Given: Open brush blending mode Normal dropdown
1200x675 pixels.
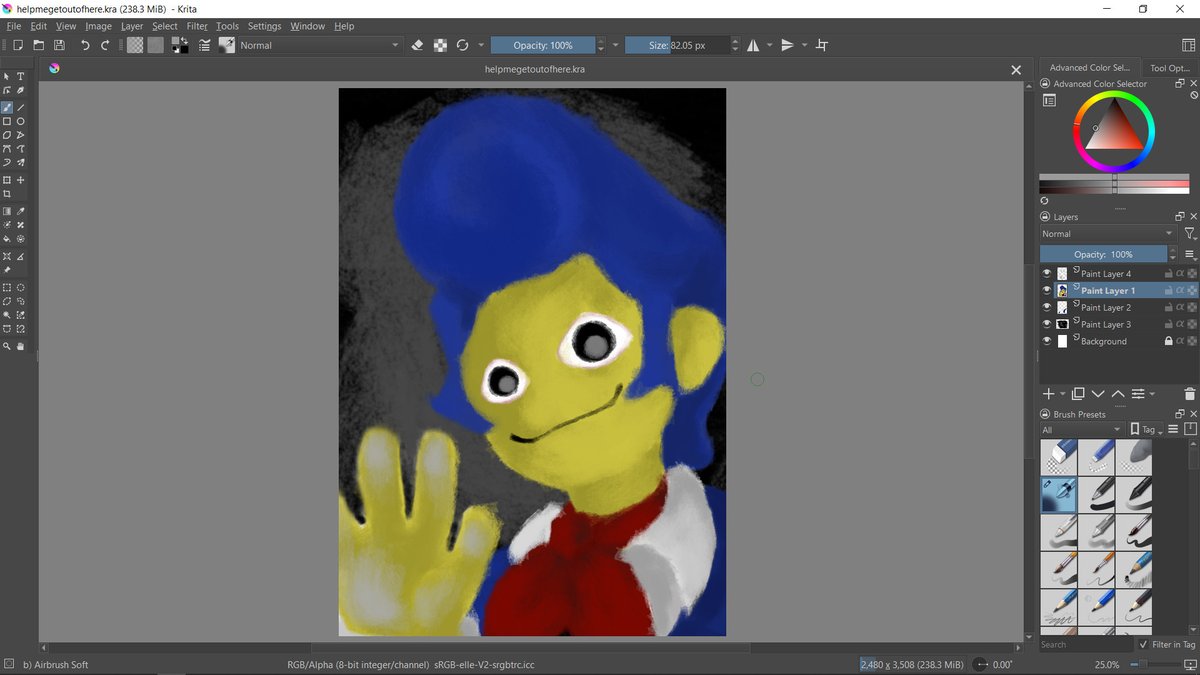Looking at the screenshot, I should 319,45.
